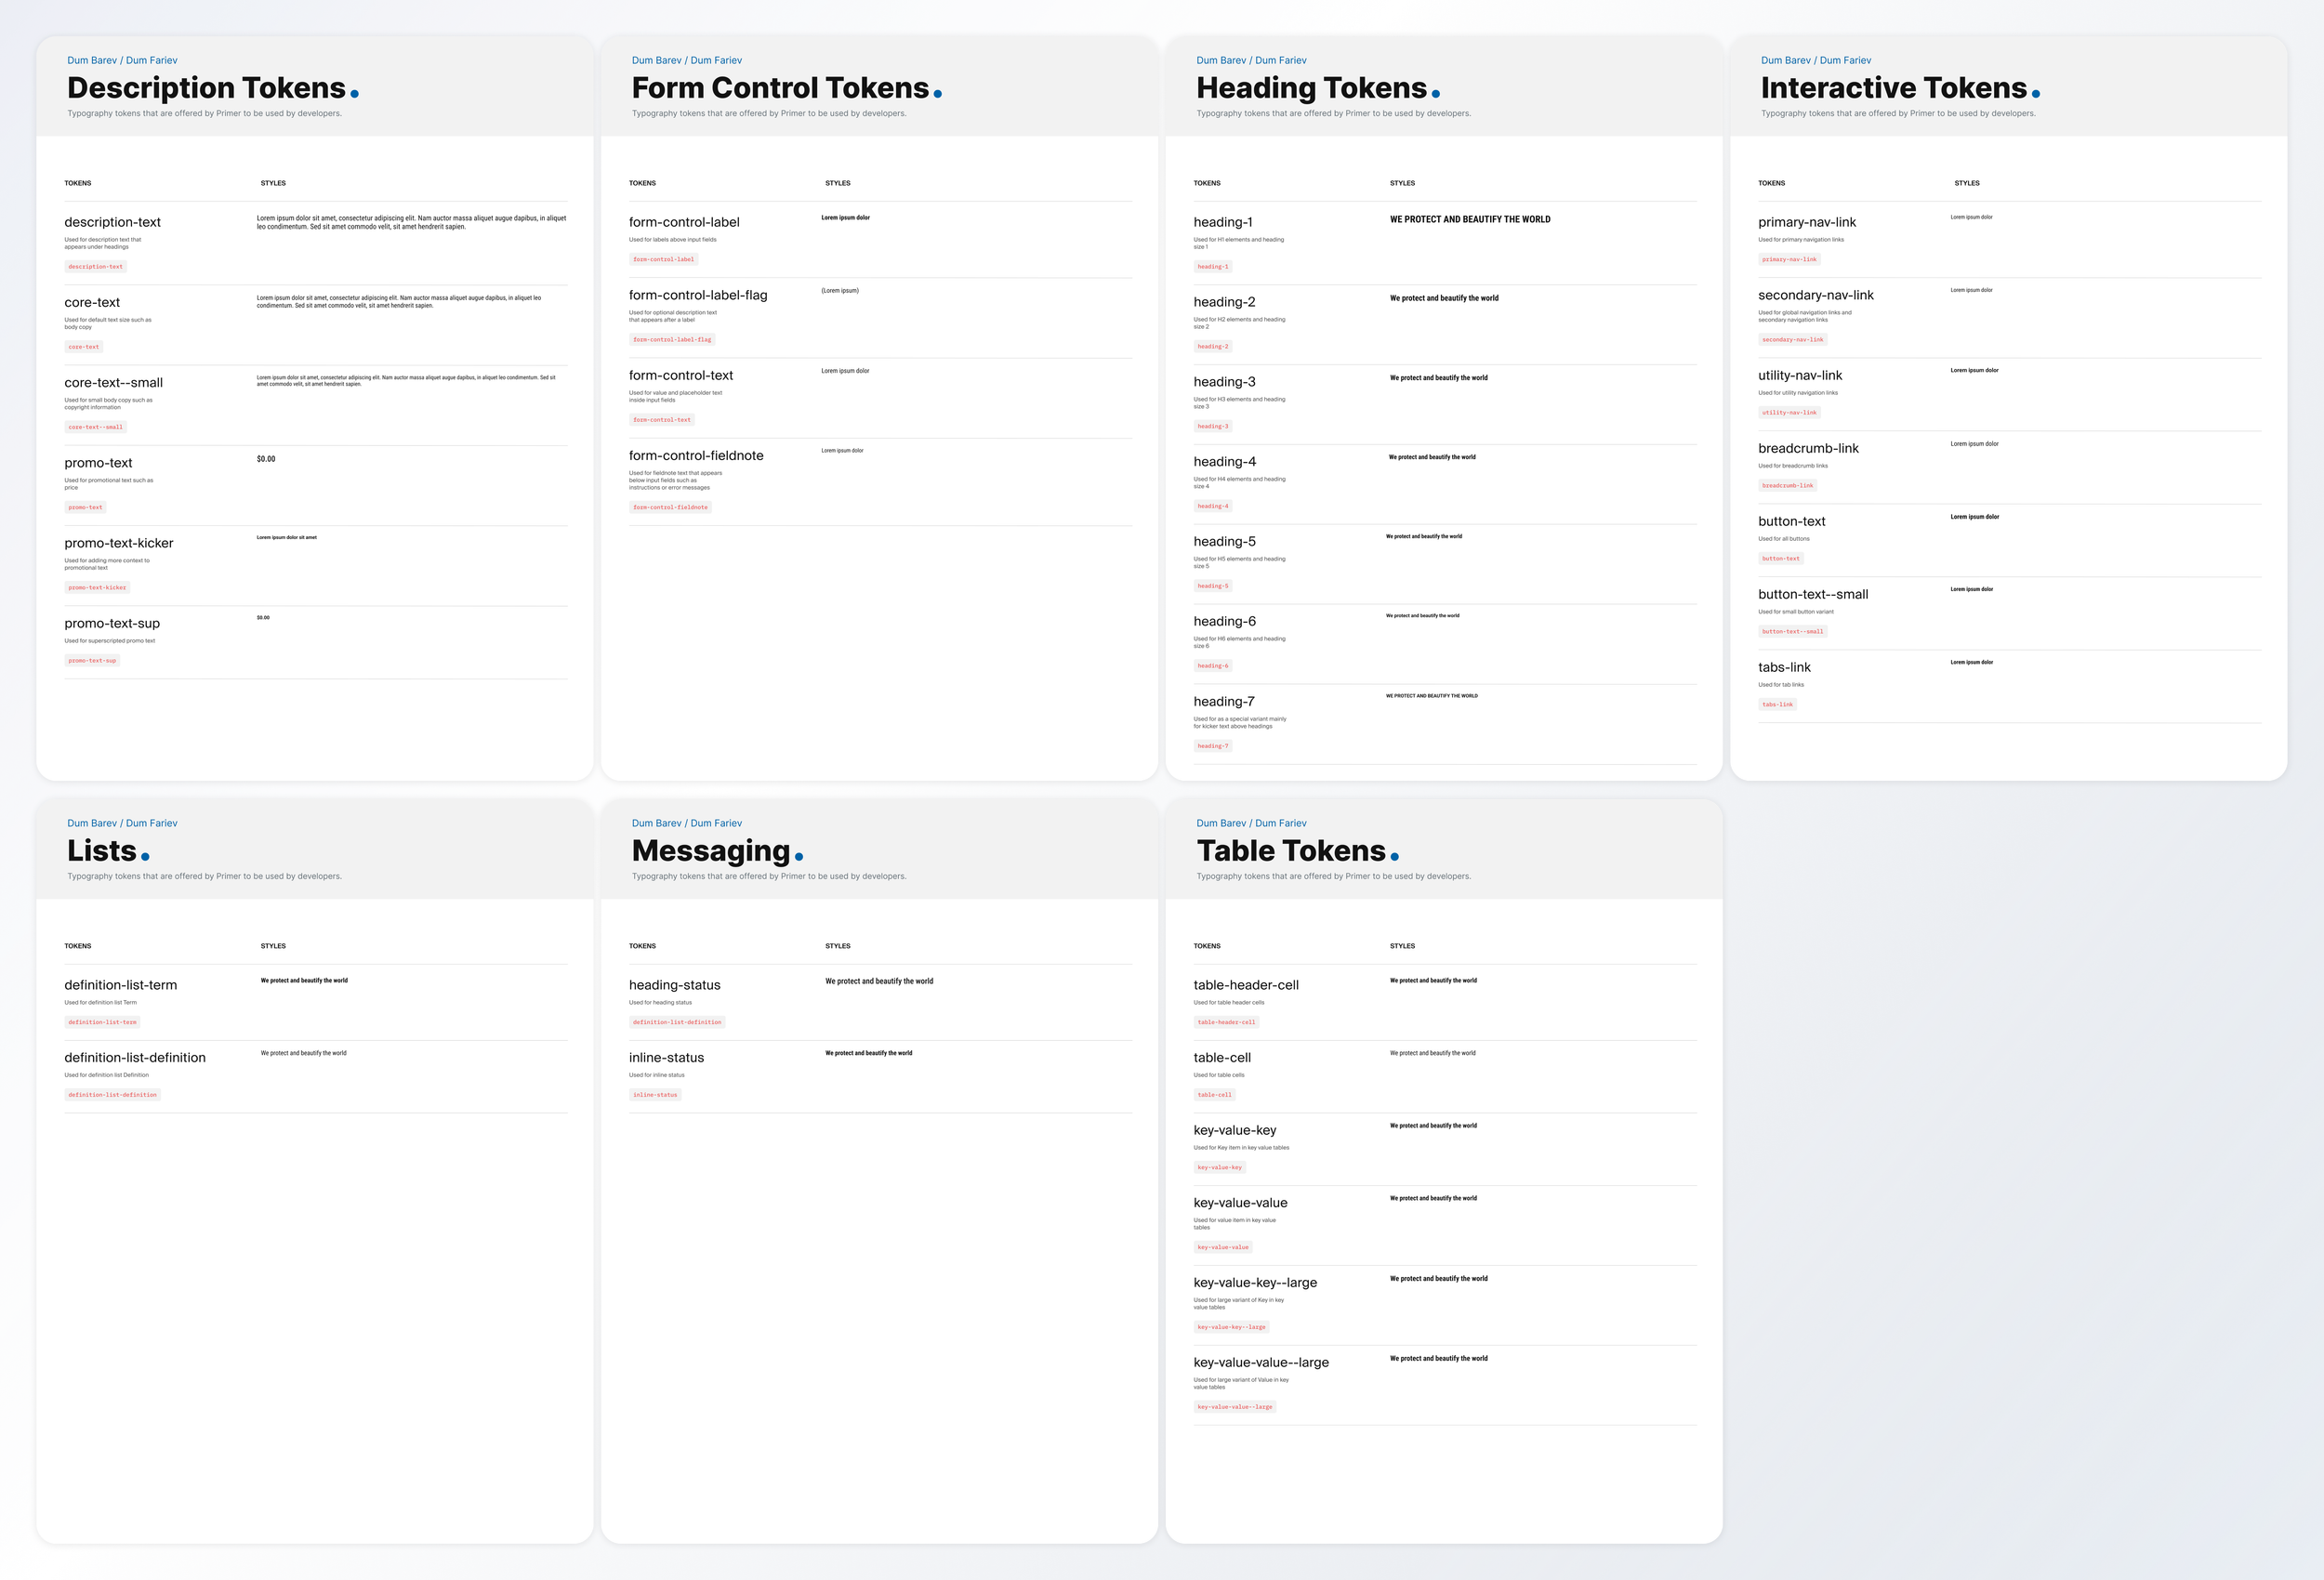Click the definition-list-term code tag
Screen dimensions: 2324x1580
[102, 1023]
